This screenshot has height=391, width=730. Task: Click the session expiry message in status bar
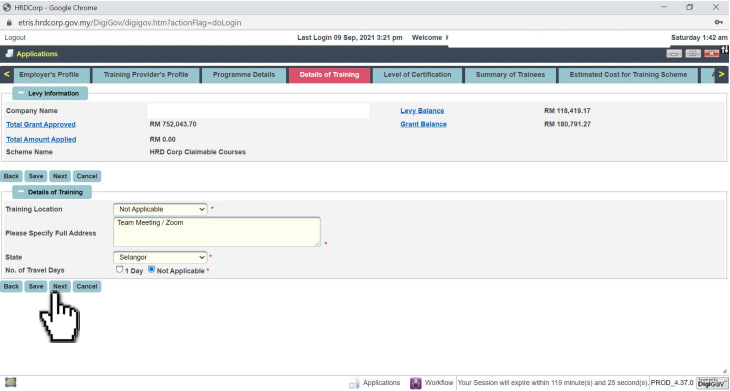[553, 383]
